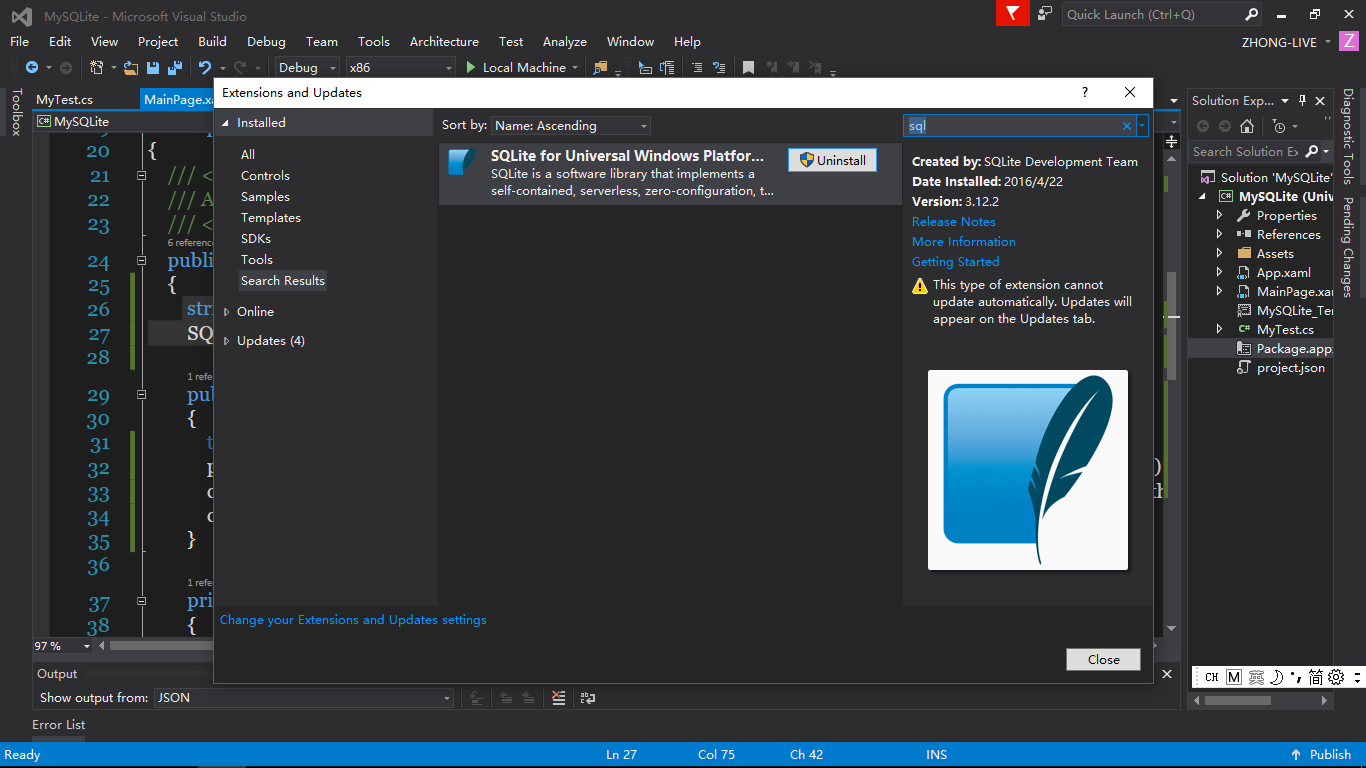Save the current file with the disk icon
The width and height of the screenshot is (1366, 768).
[x=153, y=67]
